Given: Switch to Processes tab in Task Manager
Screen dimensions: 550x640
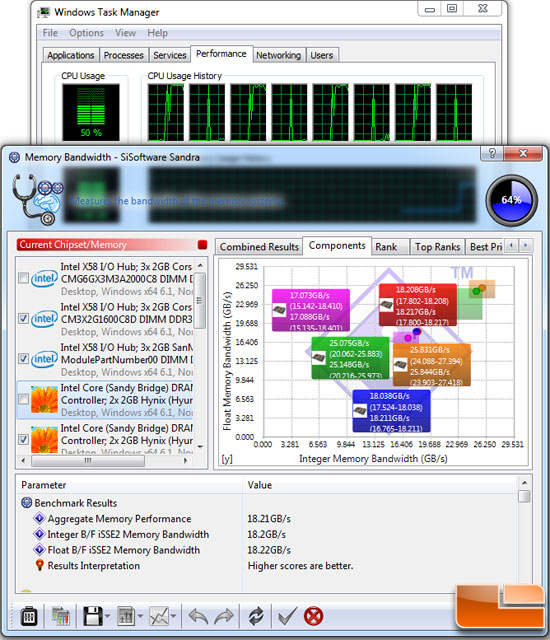Looking at the screenshot, I should pos(123,55).
